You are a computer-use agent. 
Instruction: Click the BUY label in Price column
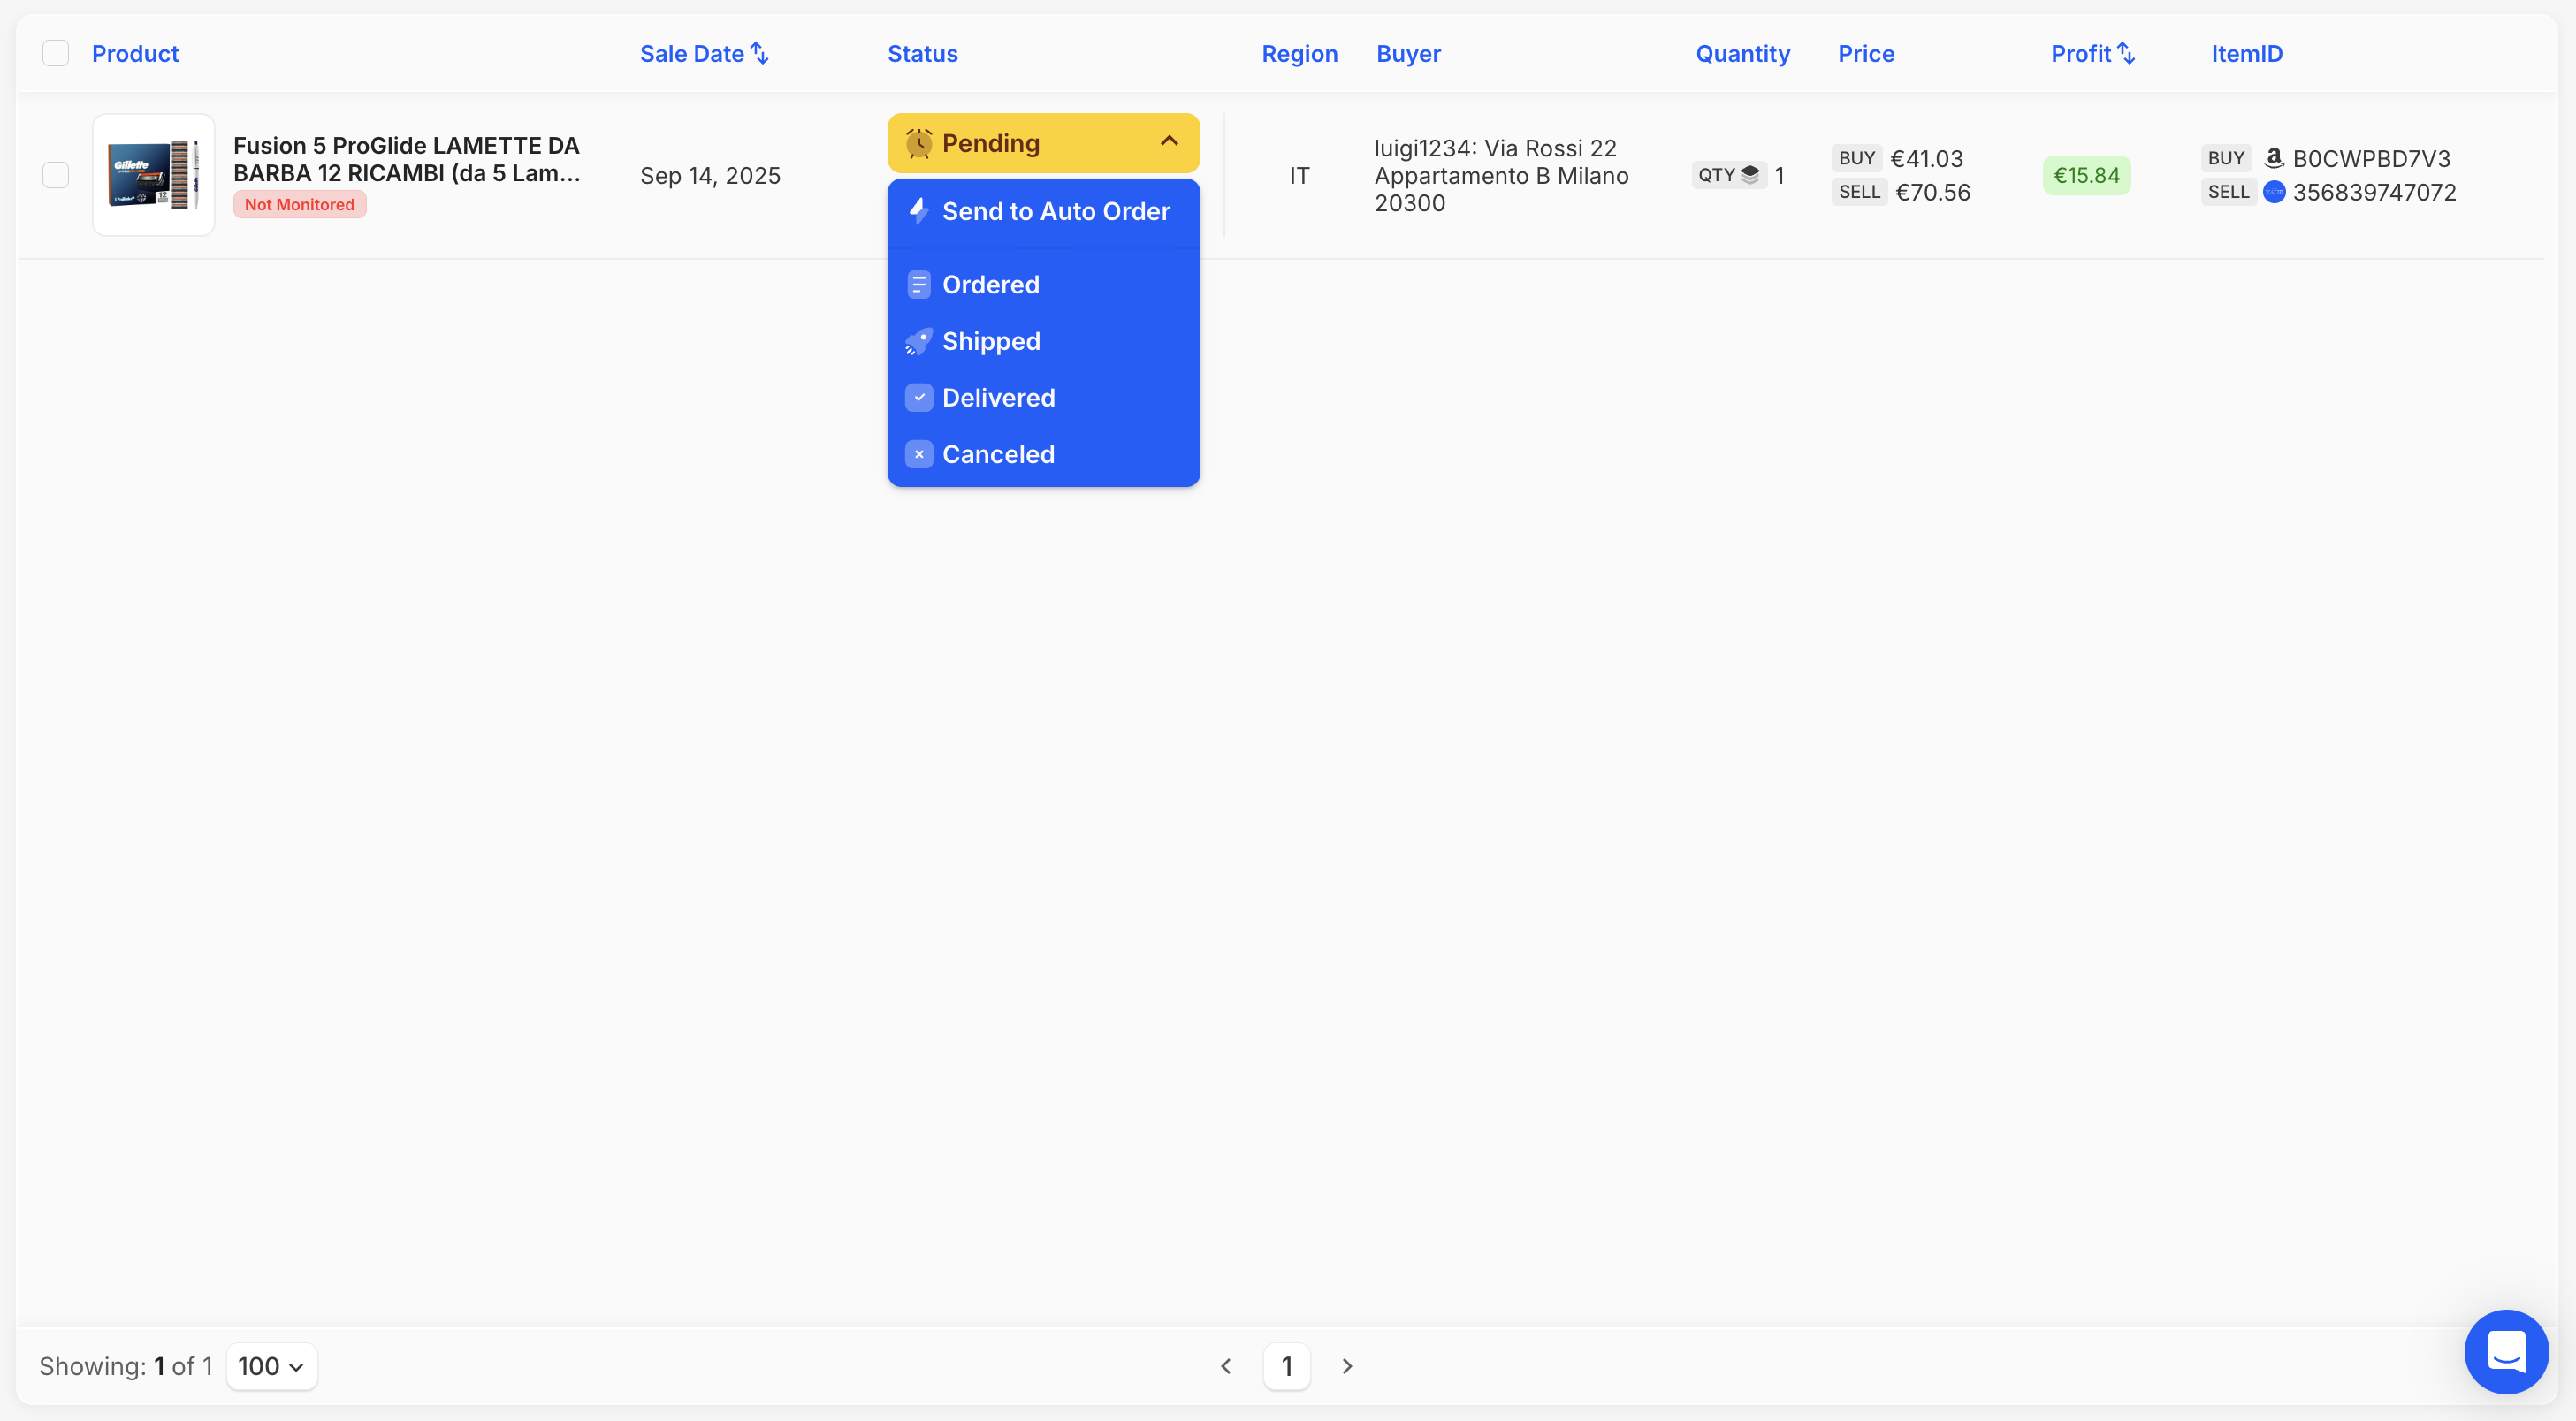[x=1856, y=158]
